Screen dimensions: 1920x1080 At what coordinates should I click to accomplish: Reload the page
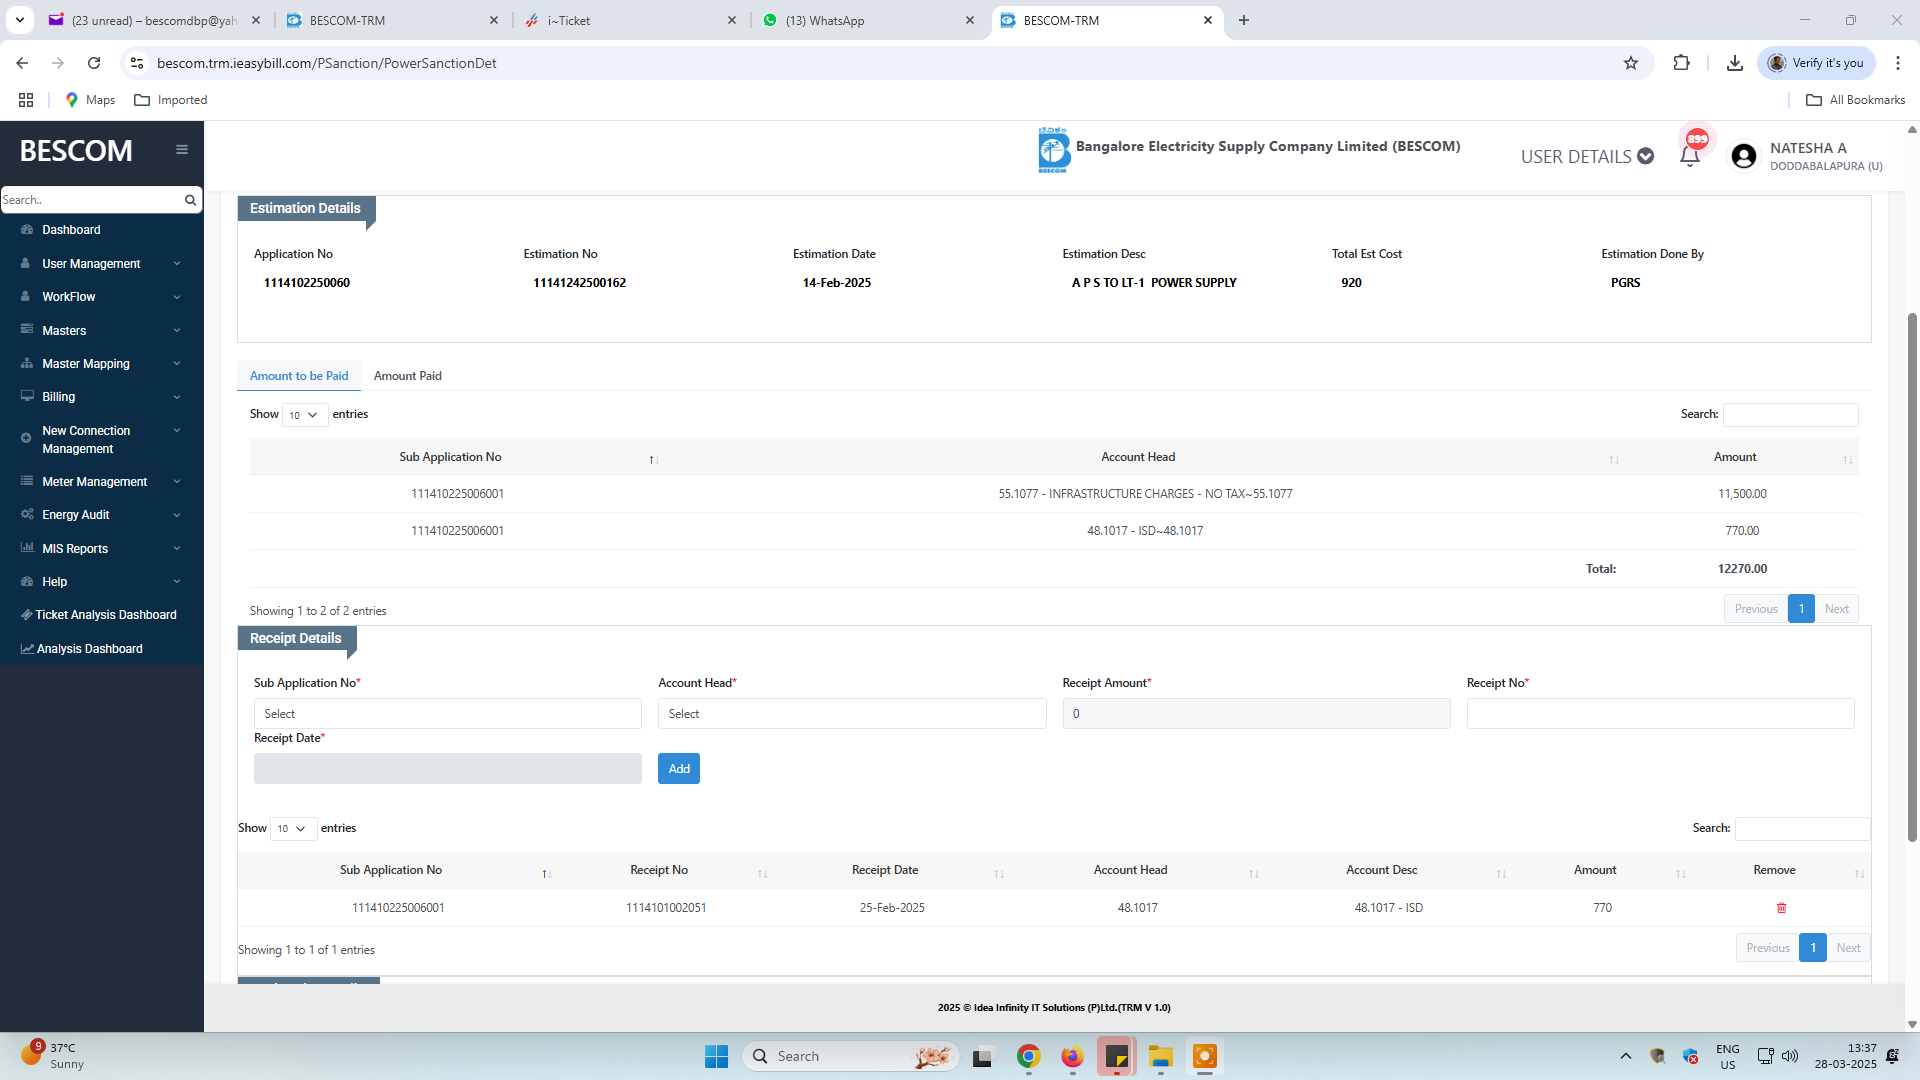[94, 63]
